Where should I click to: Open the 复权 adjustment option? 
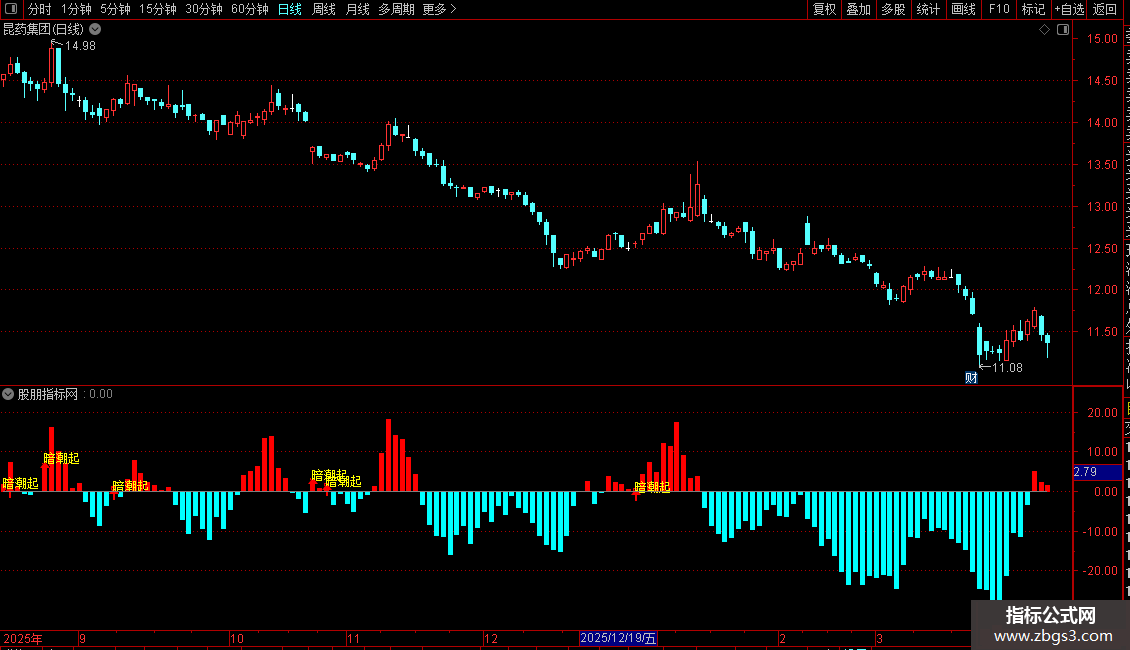coord(824,9)
